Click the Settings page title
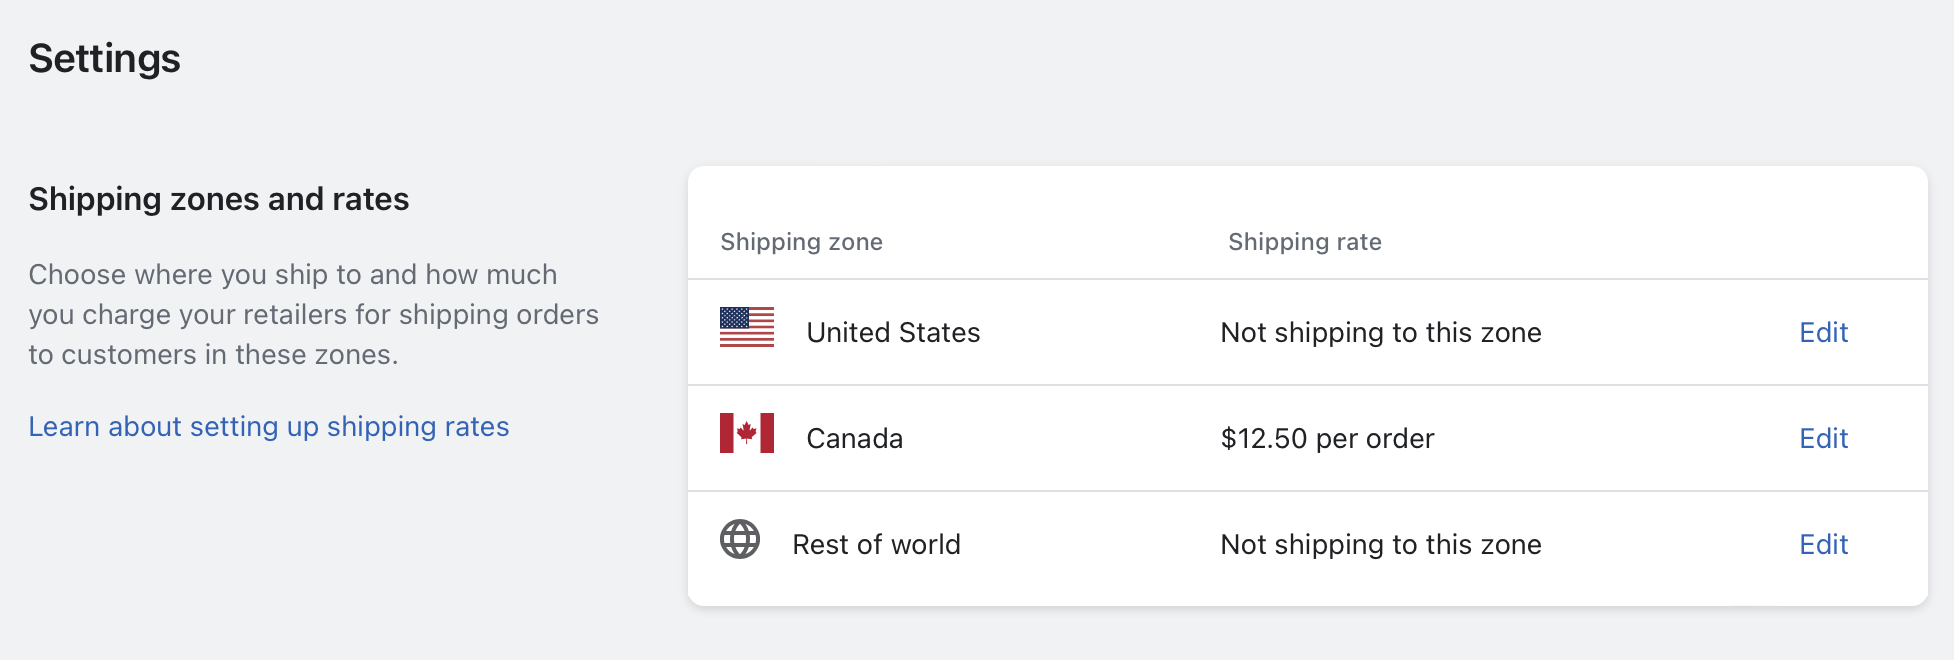The image size is (1954, 660). click(x=105, y=58)
